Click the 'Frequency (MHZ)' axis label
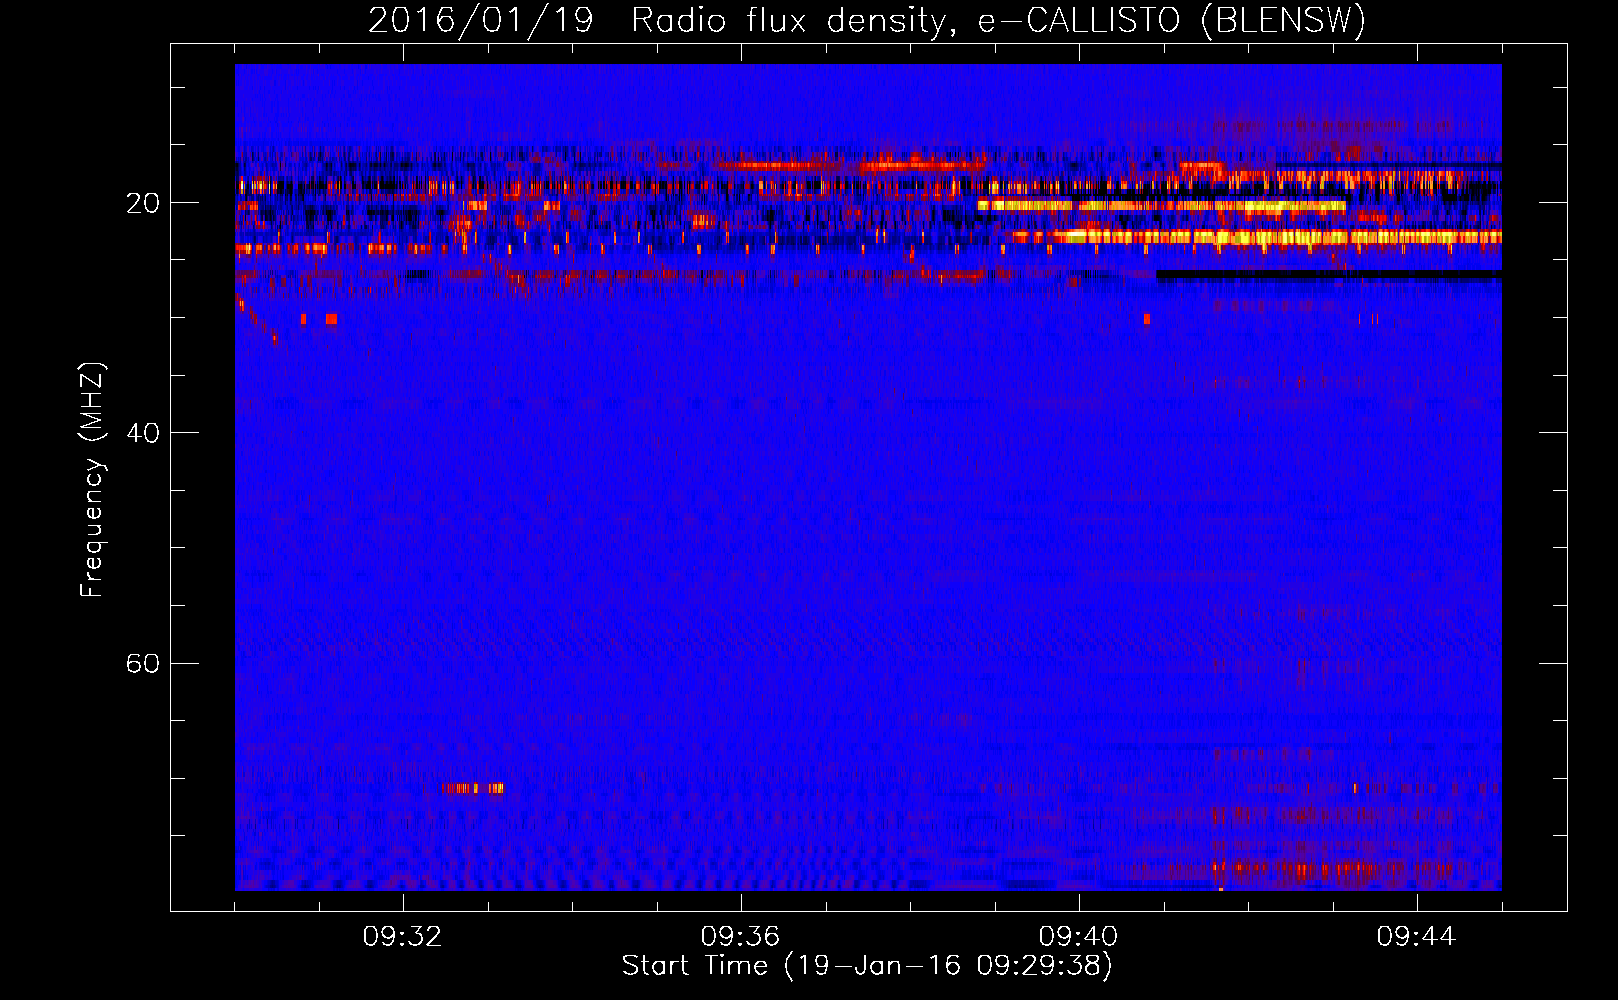The image size is (1618, 1000). coord(92,480)
